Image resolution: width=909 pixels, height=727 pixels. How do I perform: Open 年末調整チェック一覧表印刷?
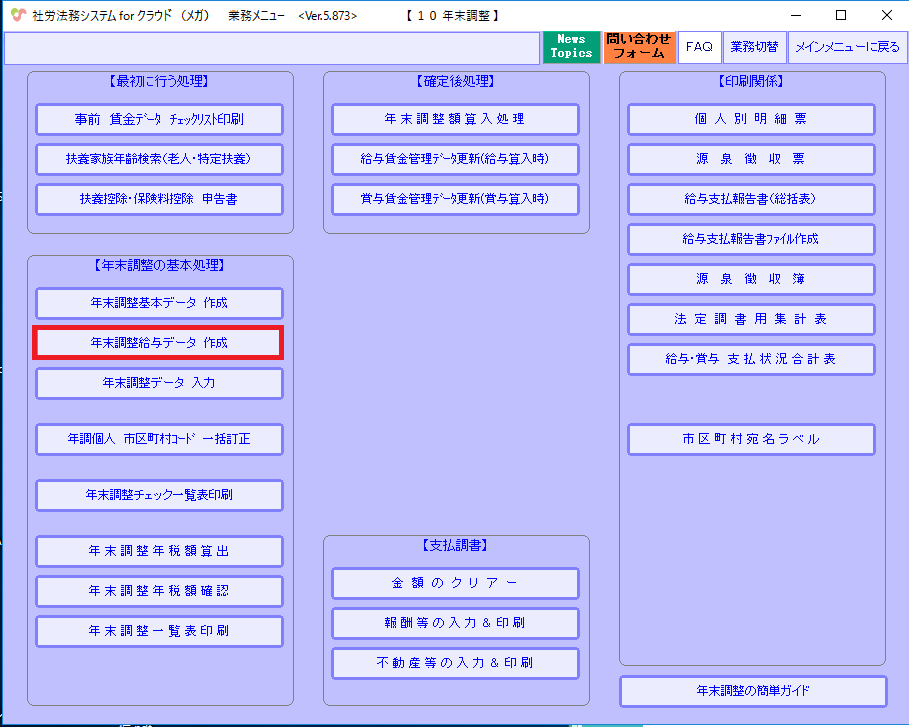(159, 495)
